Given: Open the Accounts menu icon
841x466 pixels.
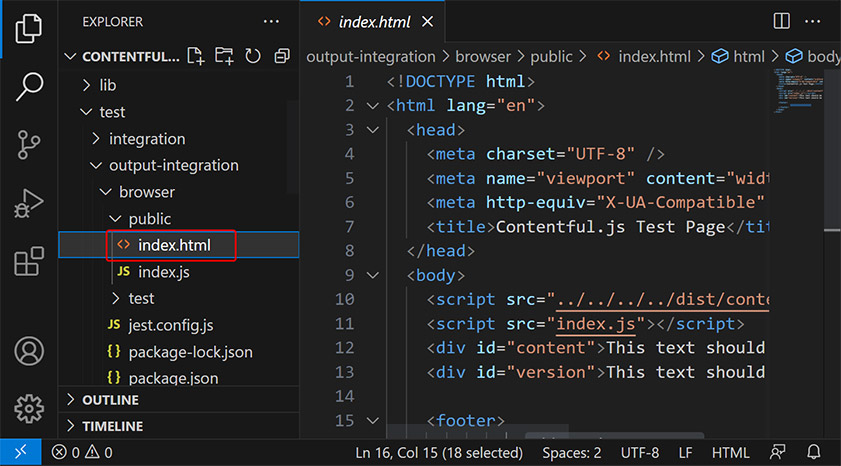Looking at the screenshot, I should pyautogui.click(x=29, y=351).
